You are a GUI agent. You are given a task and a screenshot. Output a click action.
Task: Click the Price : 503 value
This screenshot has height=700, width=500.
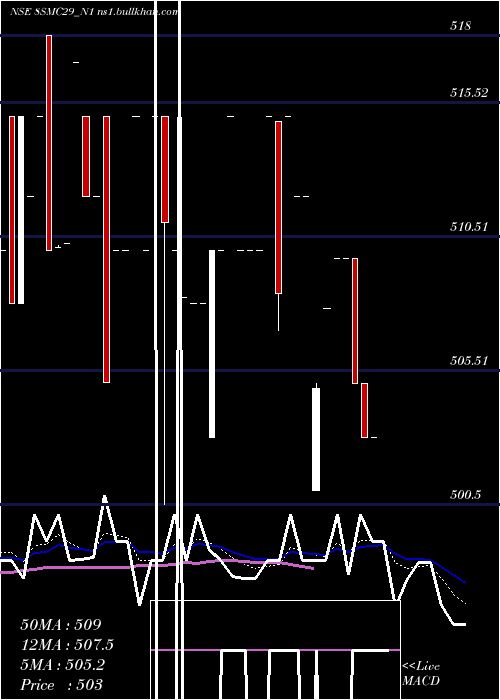[62, 685]
